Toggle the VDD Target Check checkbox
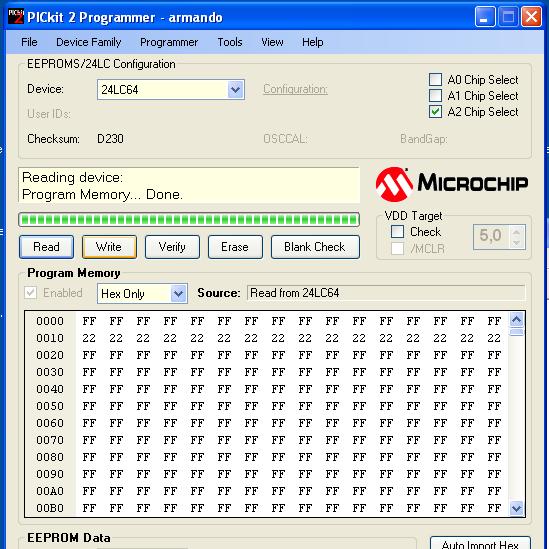Viewport: 549px width, 549px height. tap(397, 231)
